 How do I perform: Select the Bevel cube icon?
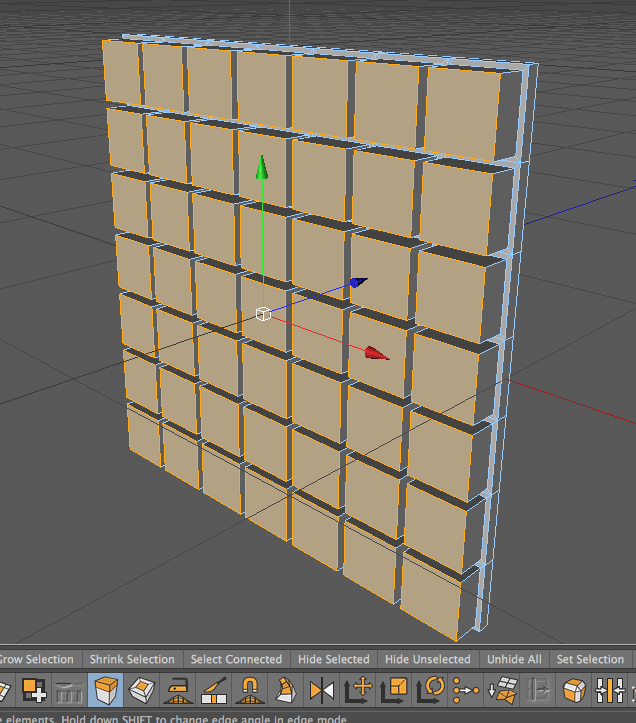(574, 690)
